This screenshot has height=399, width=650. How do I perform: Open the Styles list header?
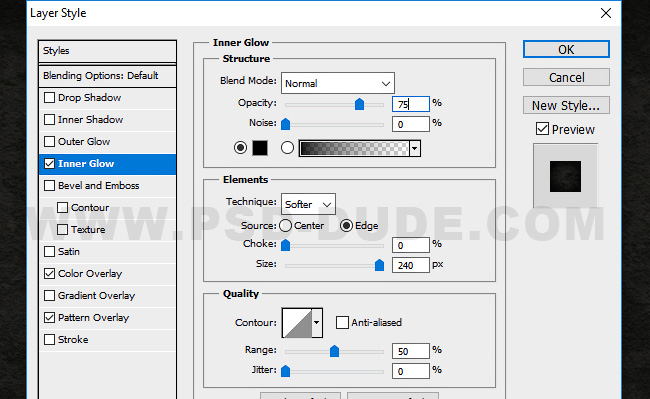(x=107, y=51)
